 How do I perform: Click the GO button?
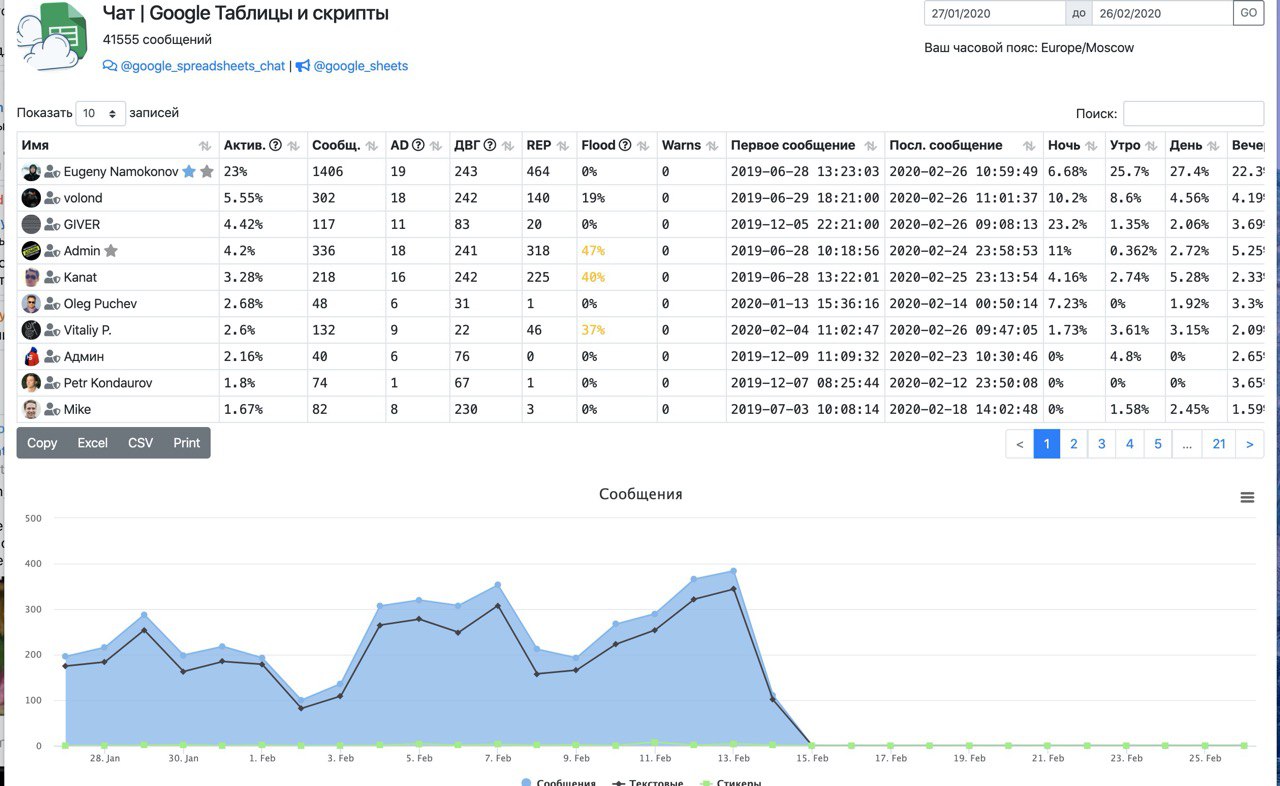click(x=1248, y=13)
